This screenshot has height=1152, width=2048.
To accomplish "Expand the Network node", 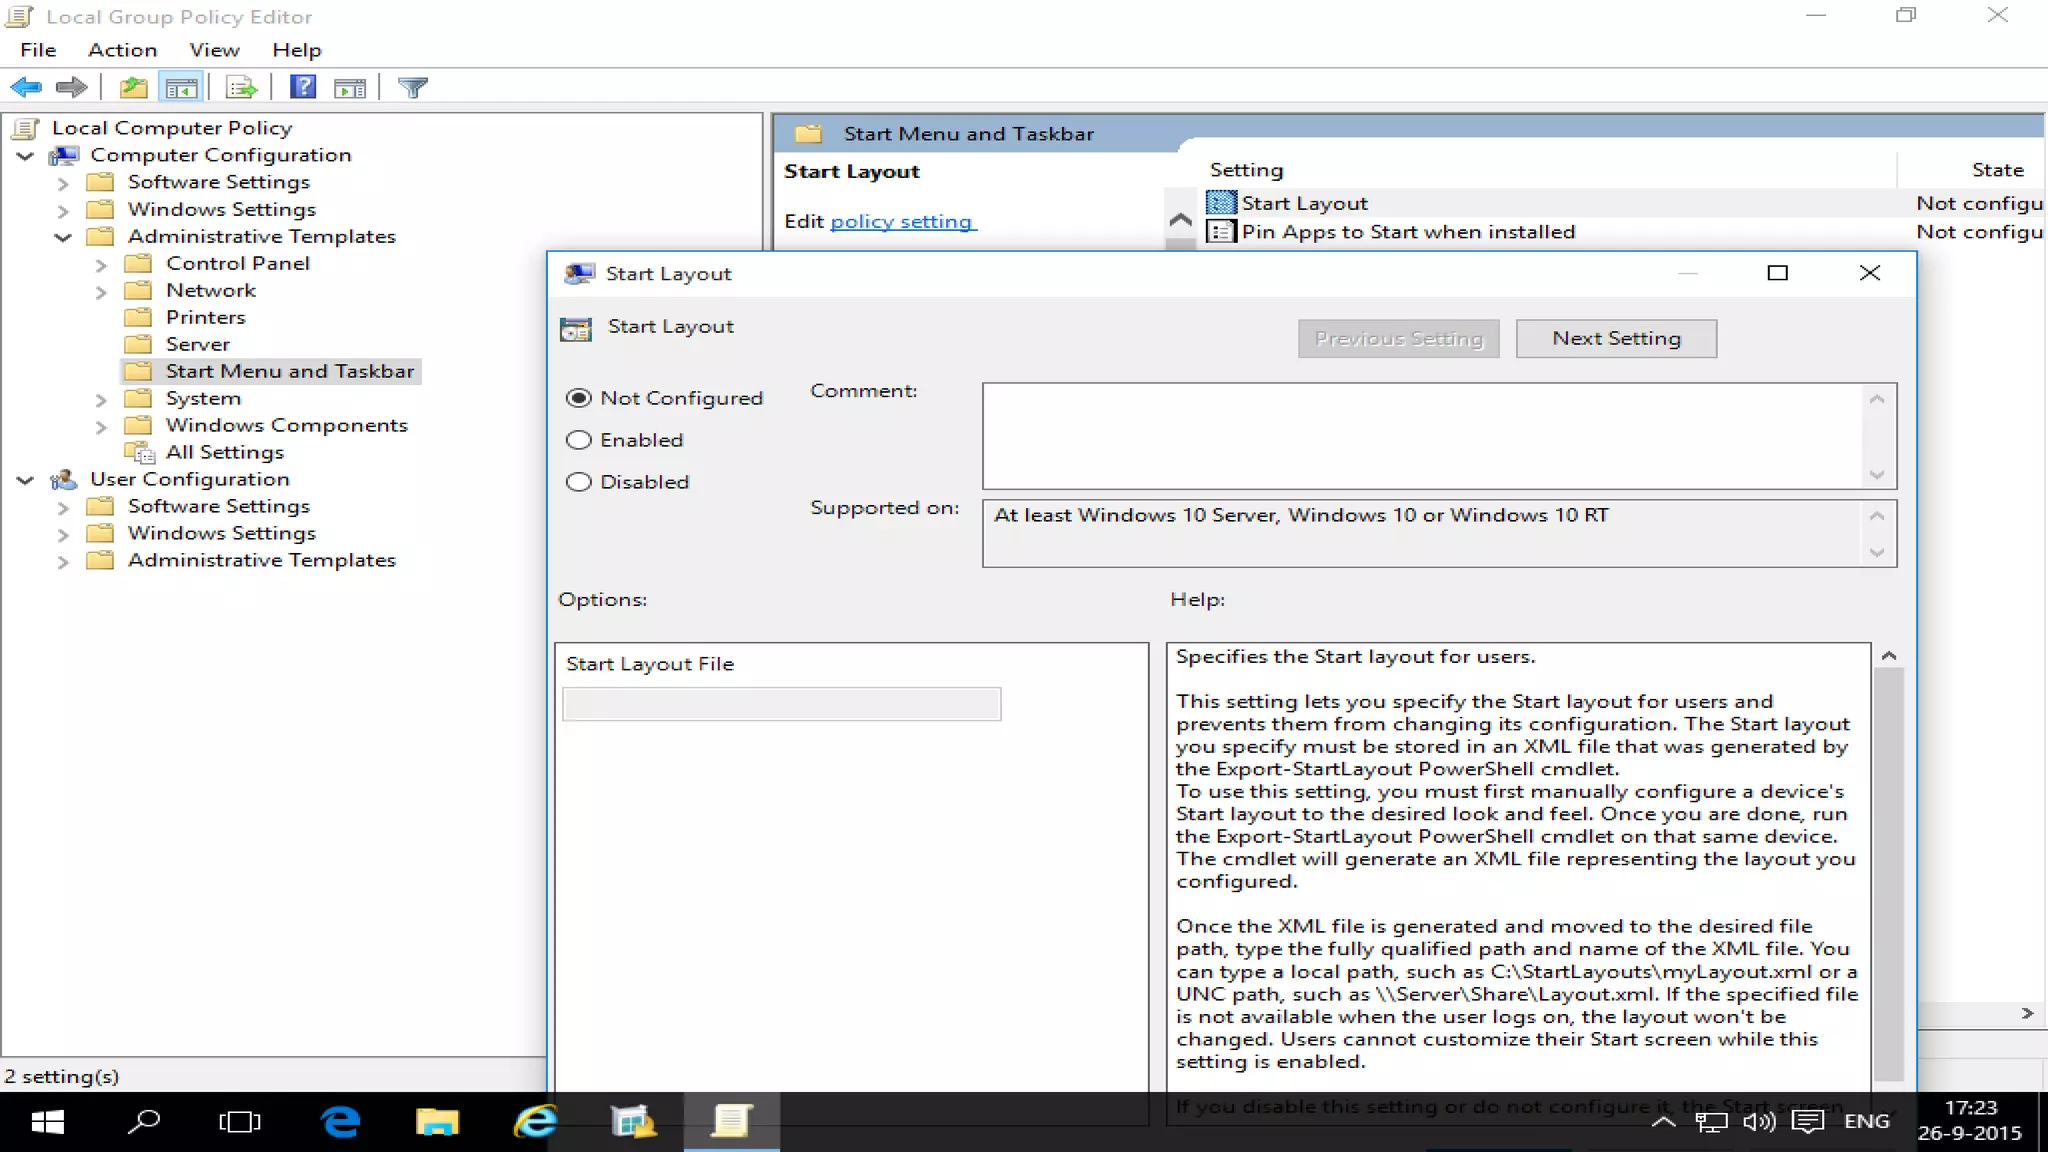I will click(100, 291).
